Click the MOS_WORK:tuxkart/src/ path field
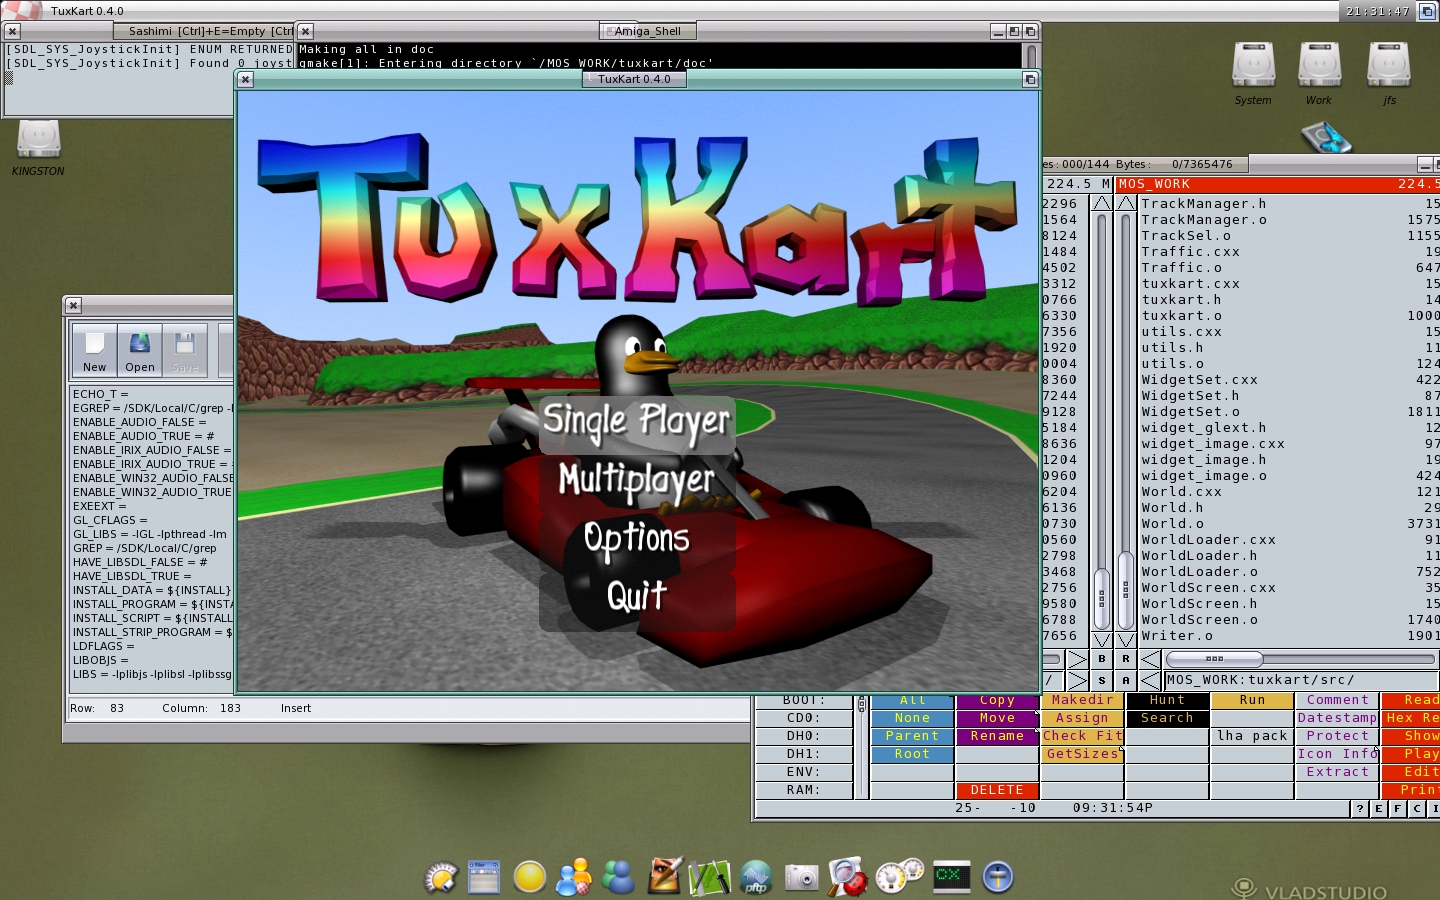The width and height of the screenshot is (1440, 900). coord(1301,680)
